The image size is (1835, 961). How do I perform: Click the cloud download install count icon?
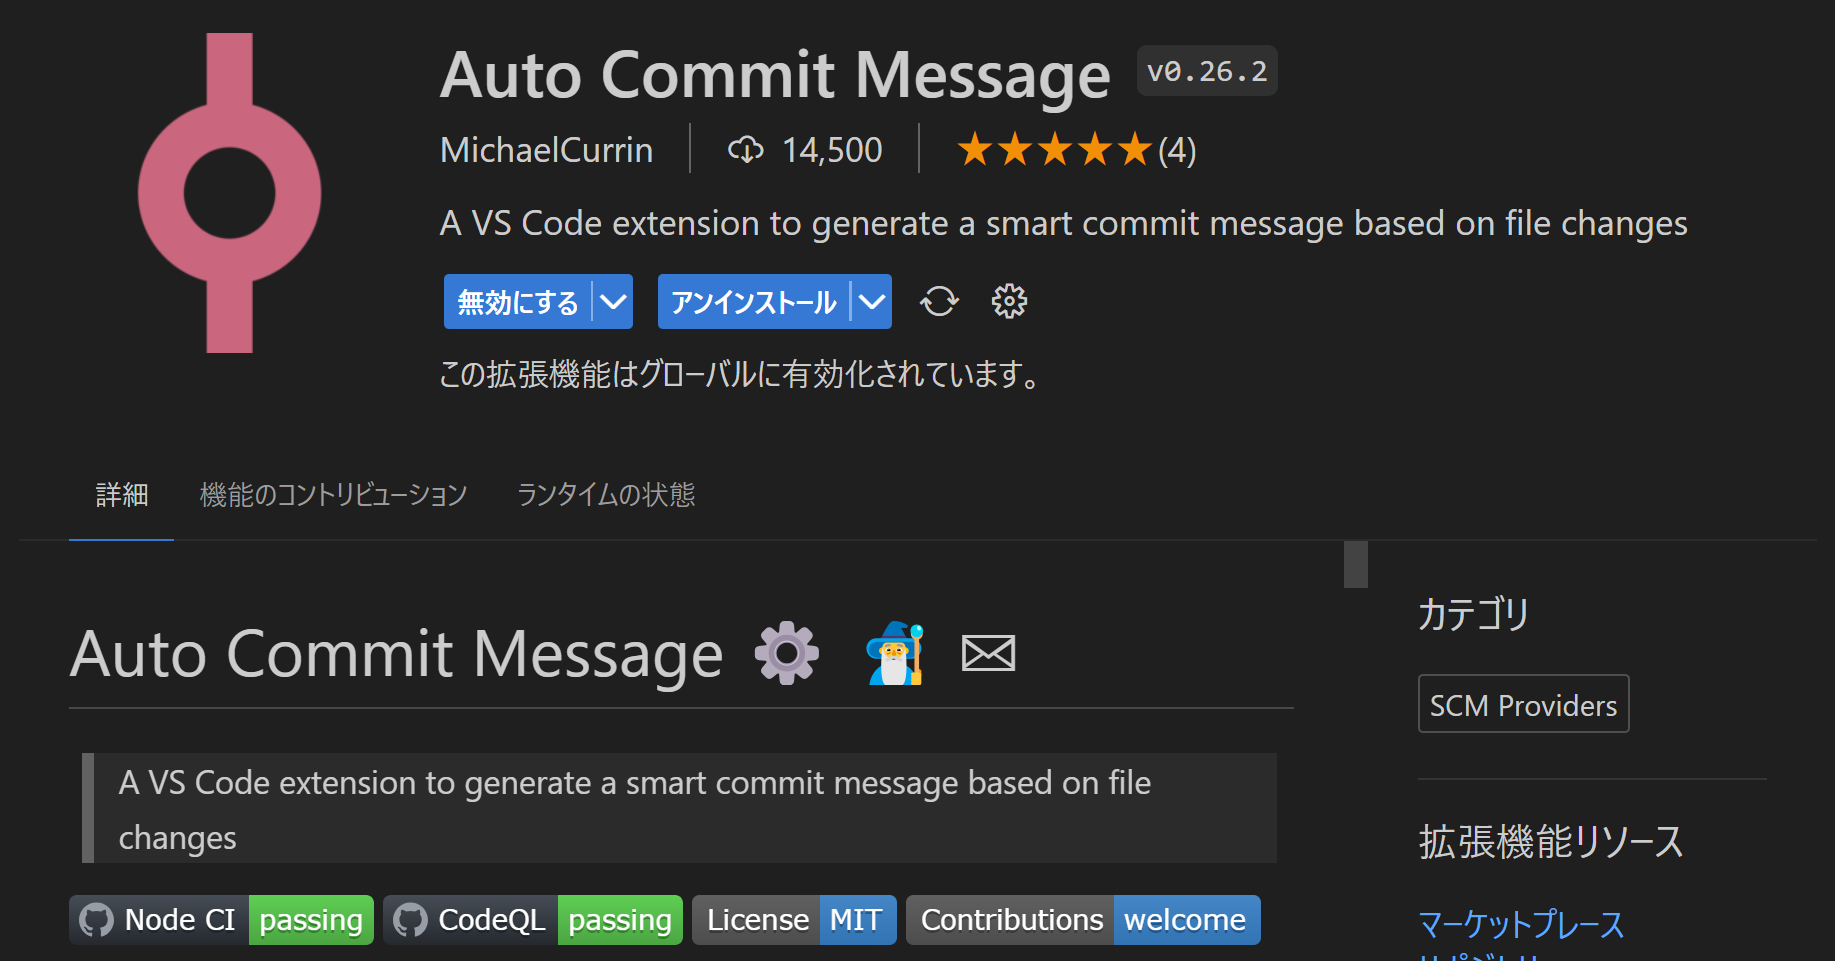click(x=745, y=150)
